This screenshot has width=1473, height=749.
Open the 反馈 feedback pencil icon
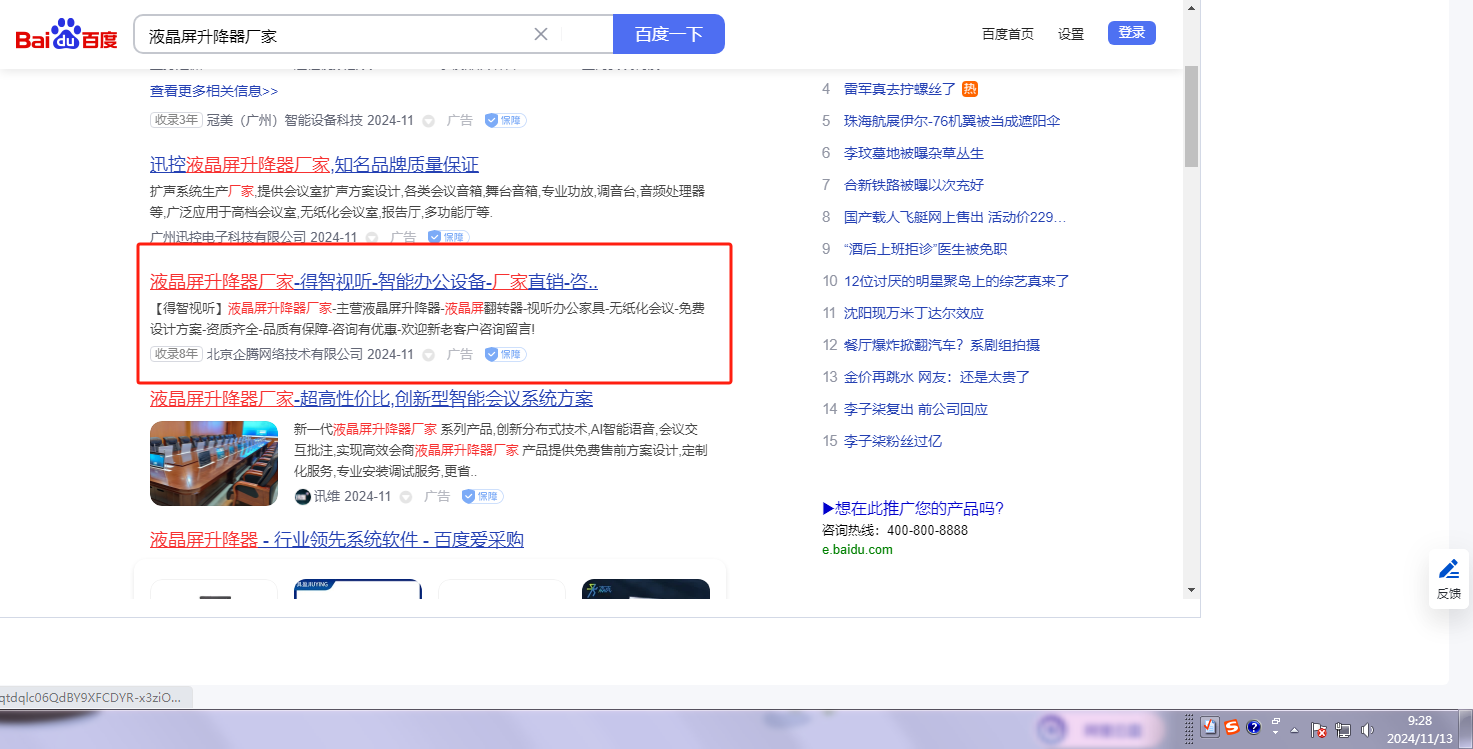[1448, 570]
